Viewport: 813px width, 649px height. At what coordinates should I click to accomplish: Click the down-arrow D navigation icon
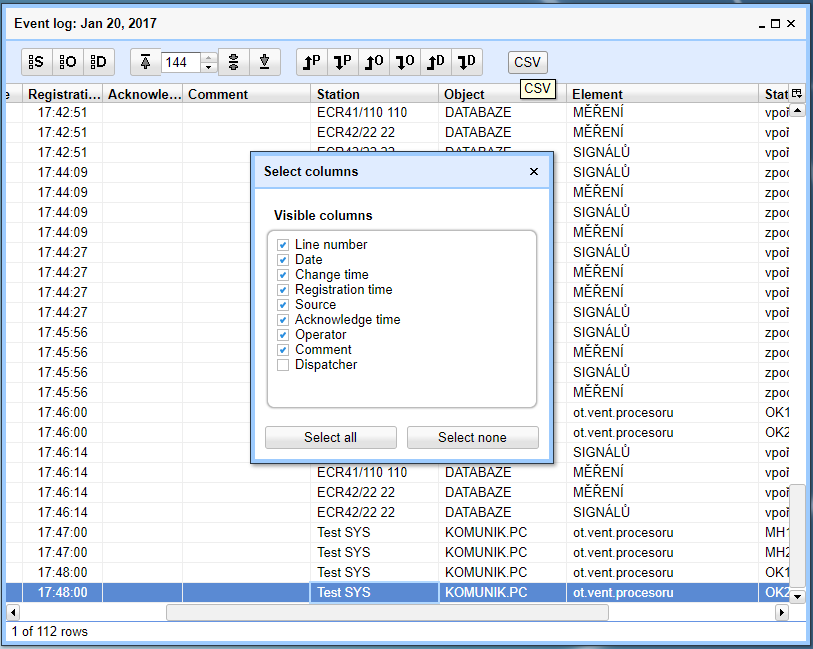(467, 62)
